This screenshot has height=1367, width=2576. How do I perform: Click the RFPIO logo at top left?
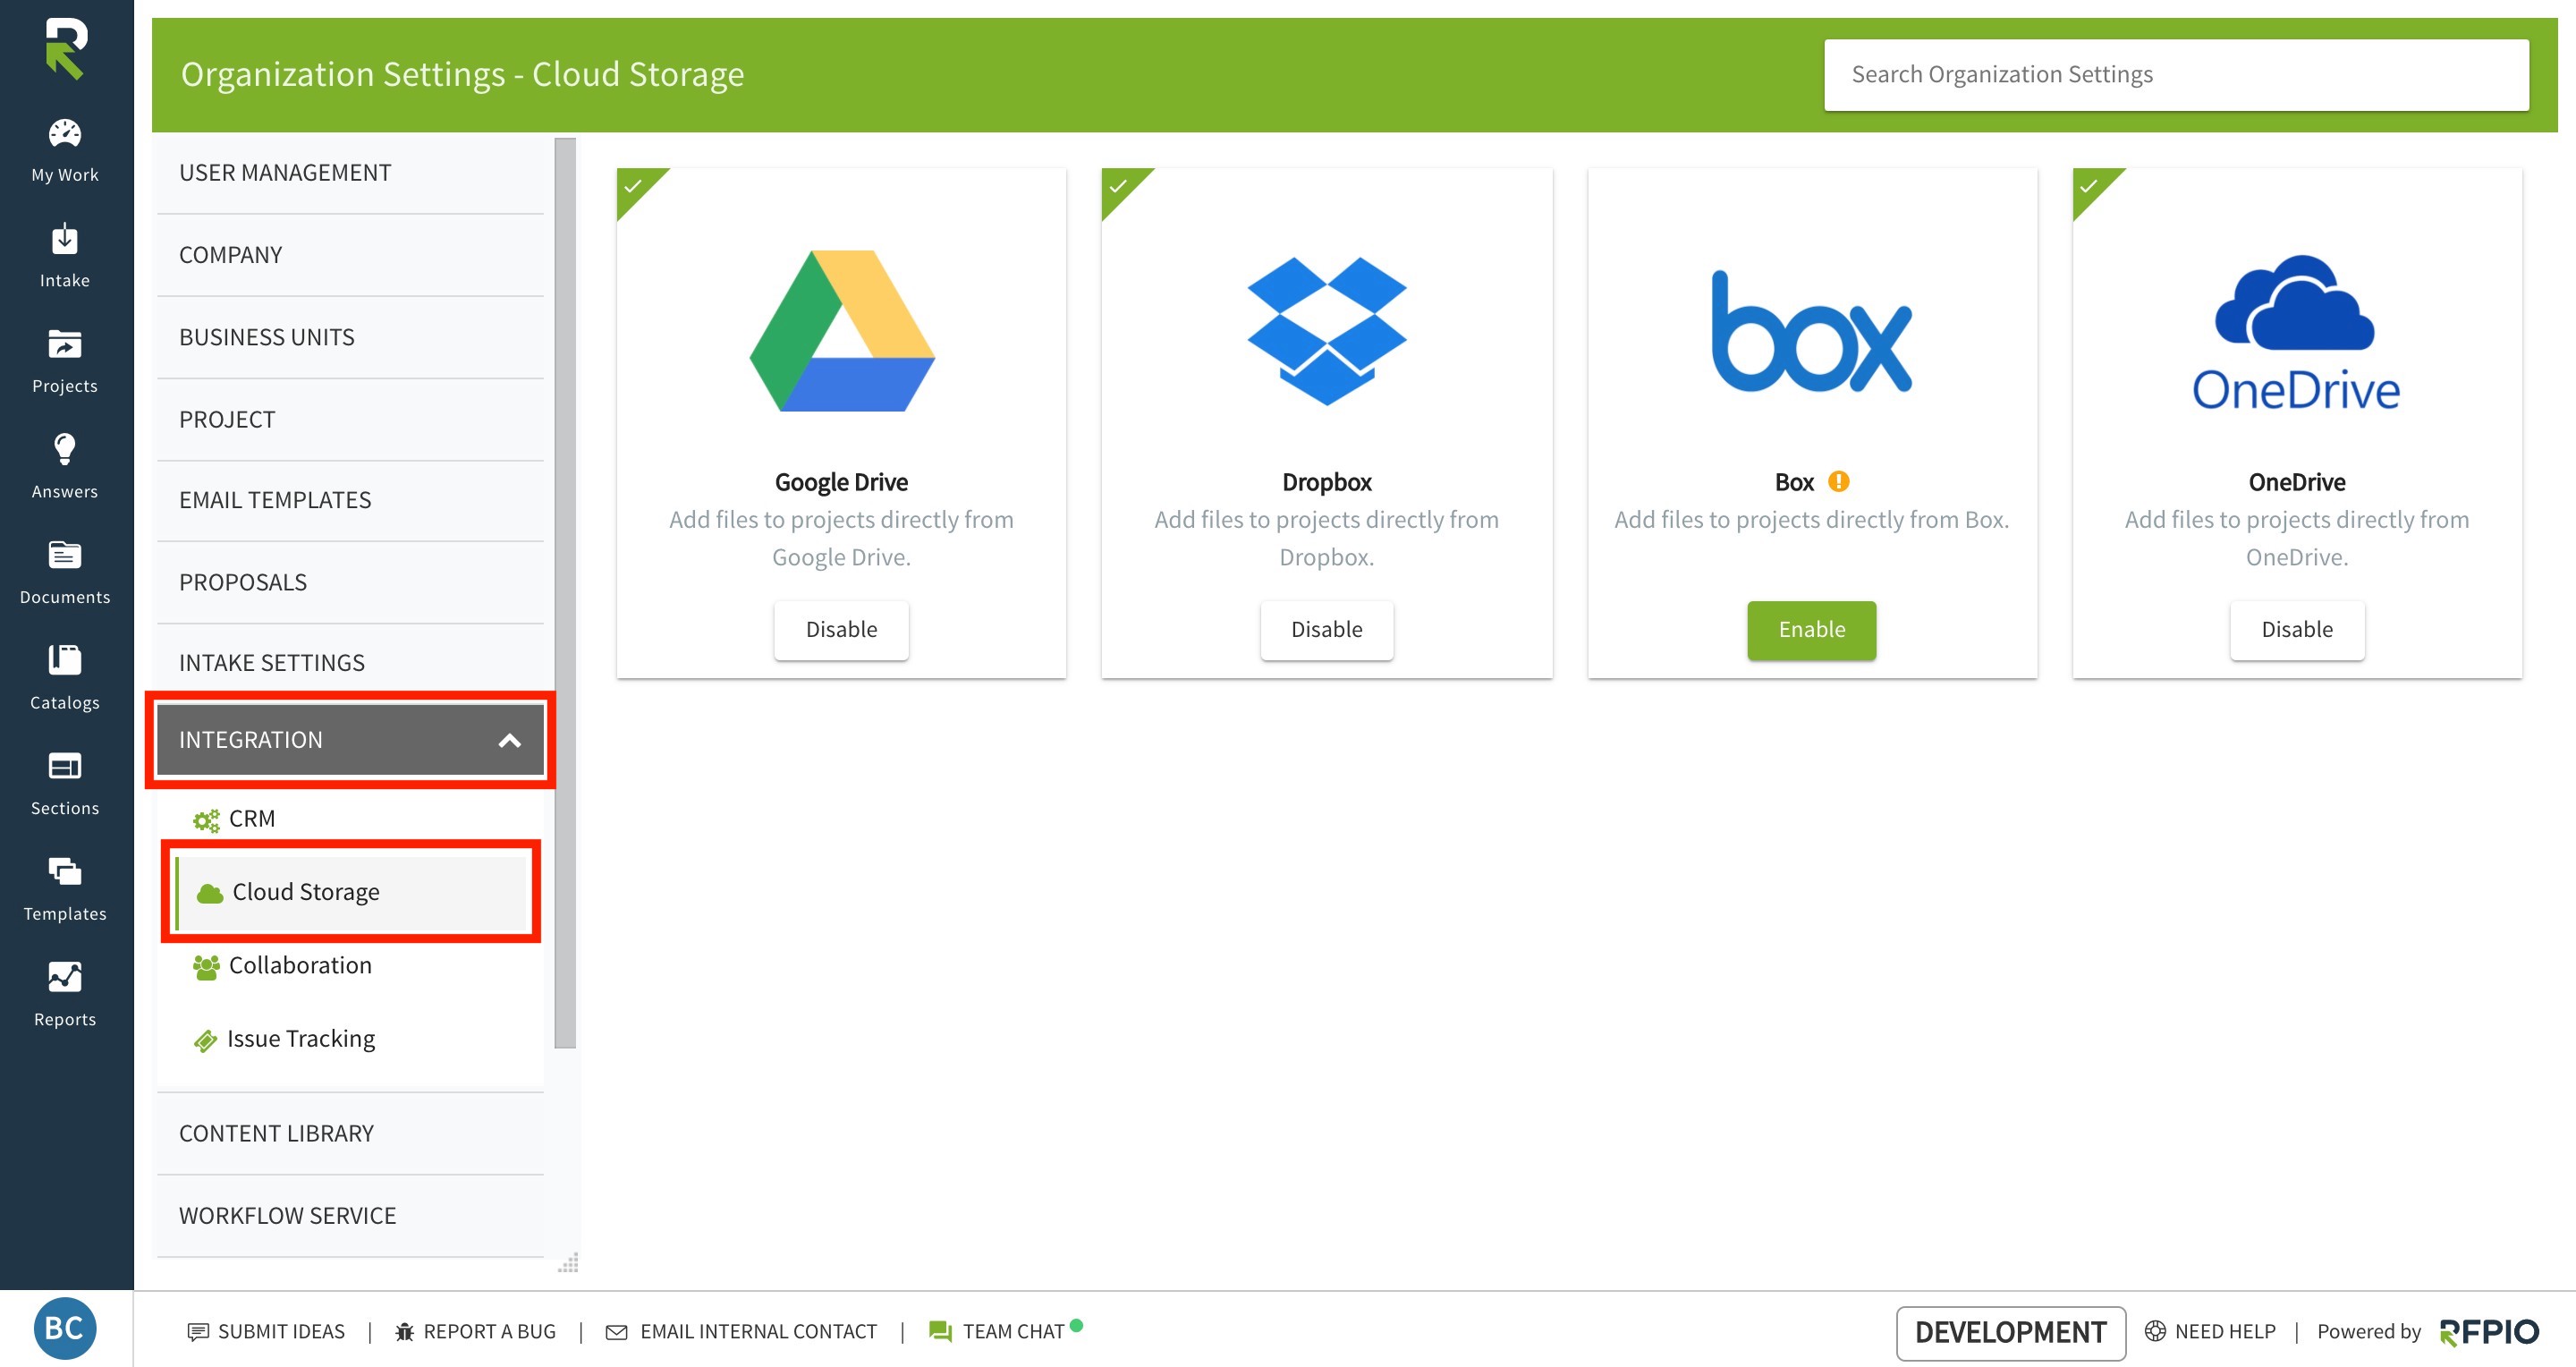[x=66, y=48]
